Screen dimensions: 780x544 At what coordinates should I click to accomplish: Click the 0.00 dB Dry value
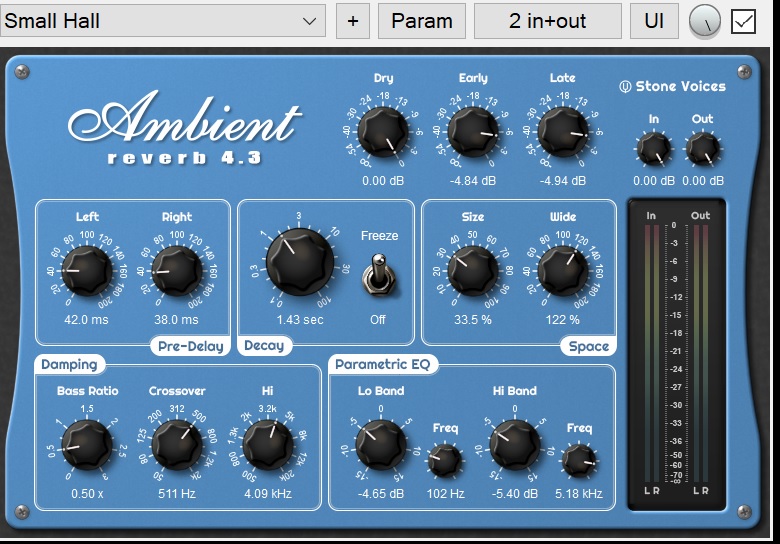[x=383, y=181]
